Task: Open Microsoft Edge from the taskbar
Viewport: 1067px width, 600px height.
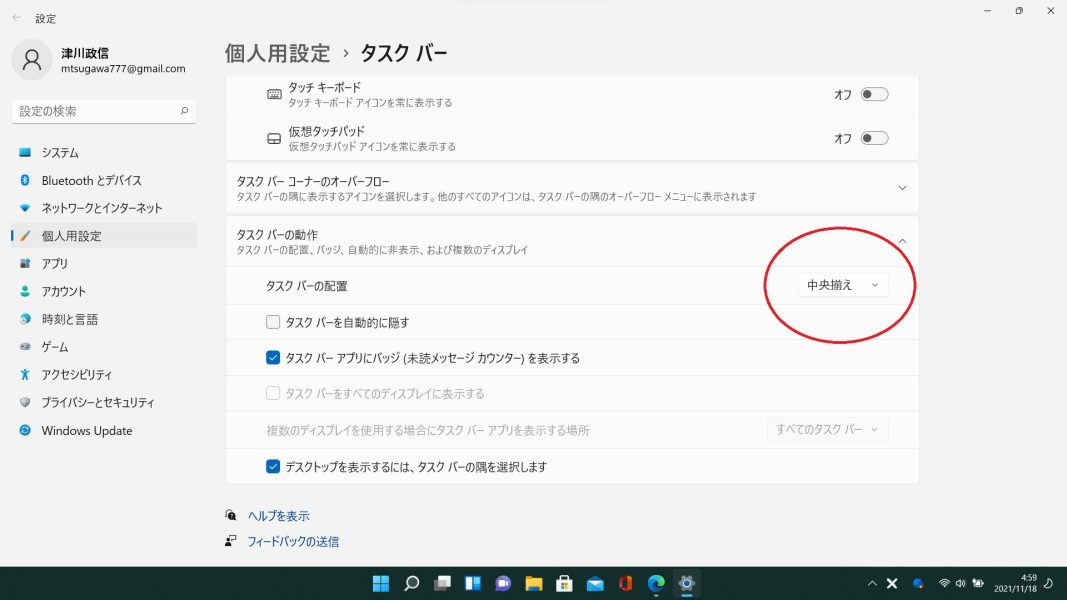Action: 656,583
